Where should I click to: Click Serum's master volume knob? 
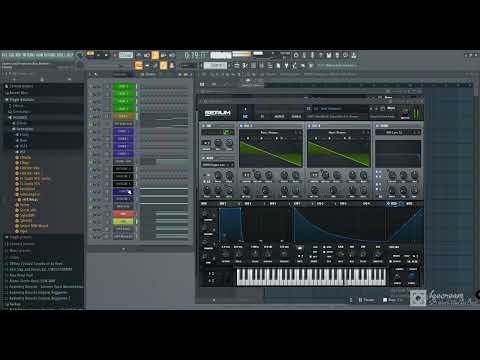tap(405, 112)
